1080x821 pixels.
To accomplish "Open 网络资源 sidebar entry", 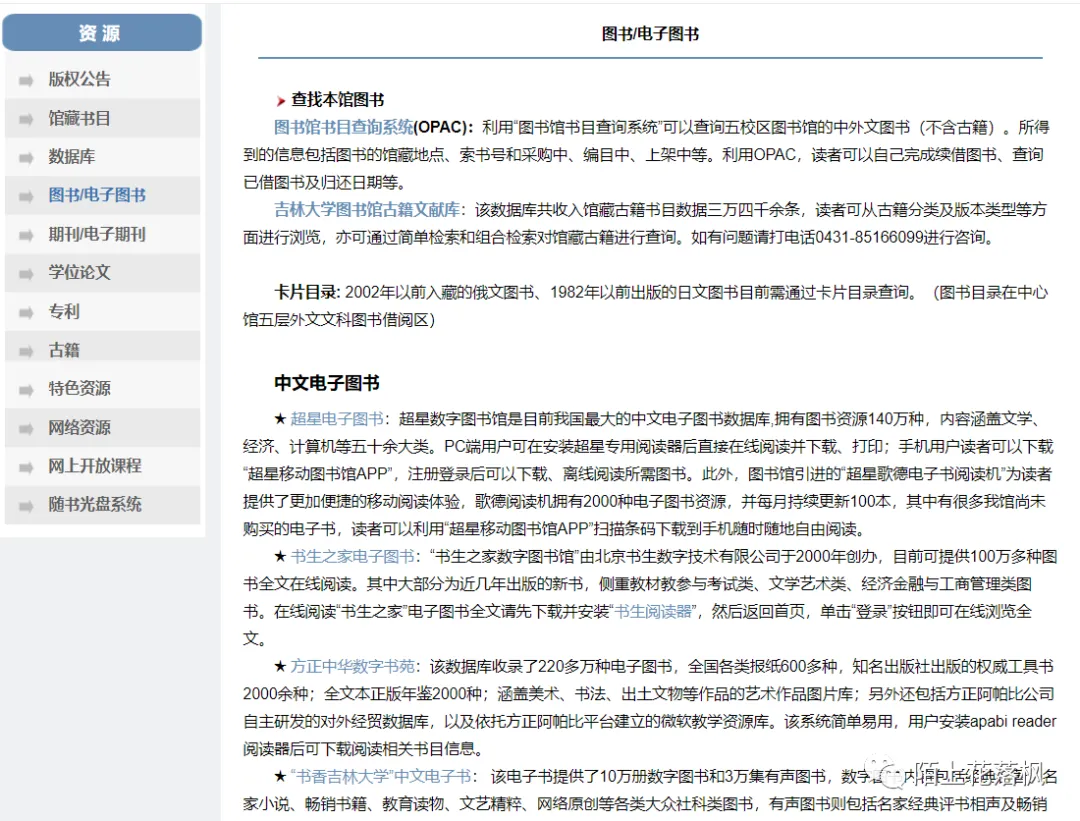I will (x=79, y=428).
